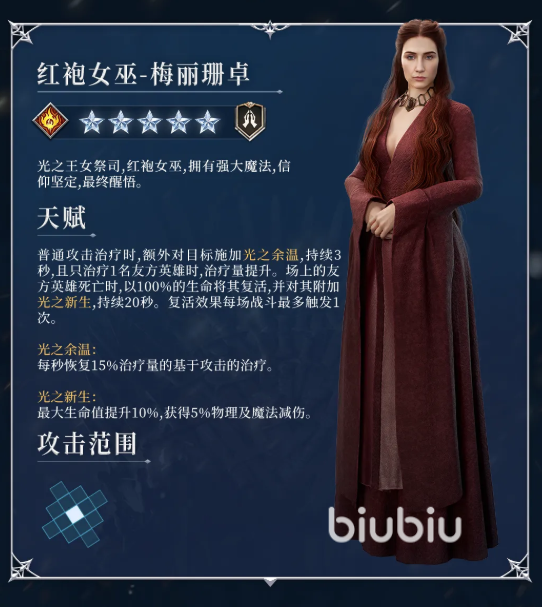Image resolution: width=542 pixels, height=607 pixels.
Task: Select the first rarity star
Action: tap(92, 122)
